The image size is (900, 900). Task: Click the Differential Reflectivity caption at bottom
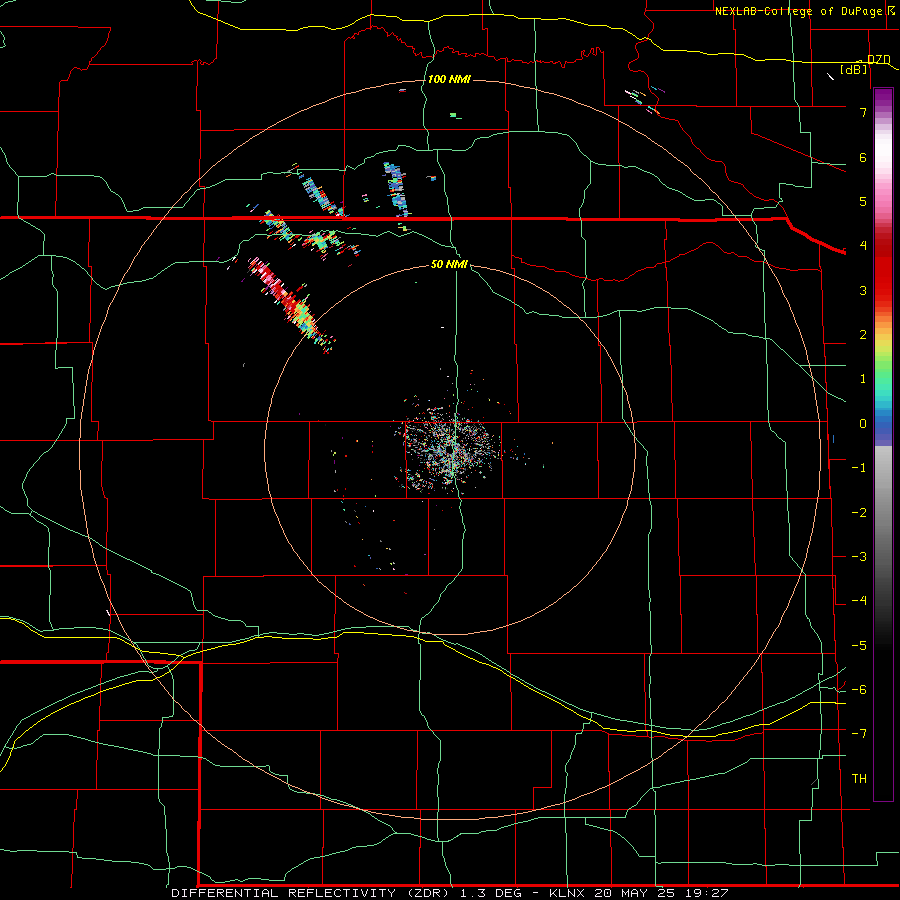[x=450, y=893]
